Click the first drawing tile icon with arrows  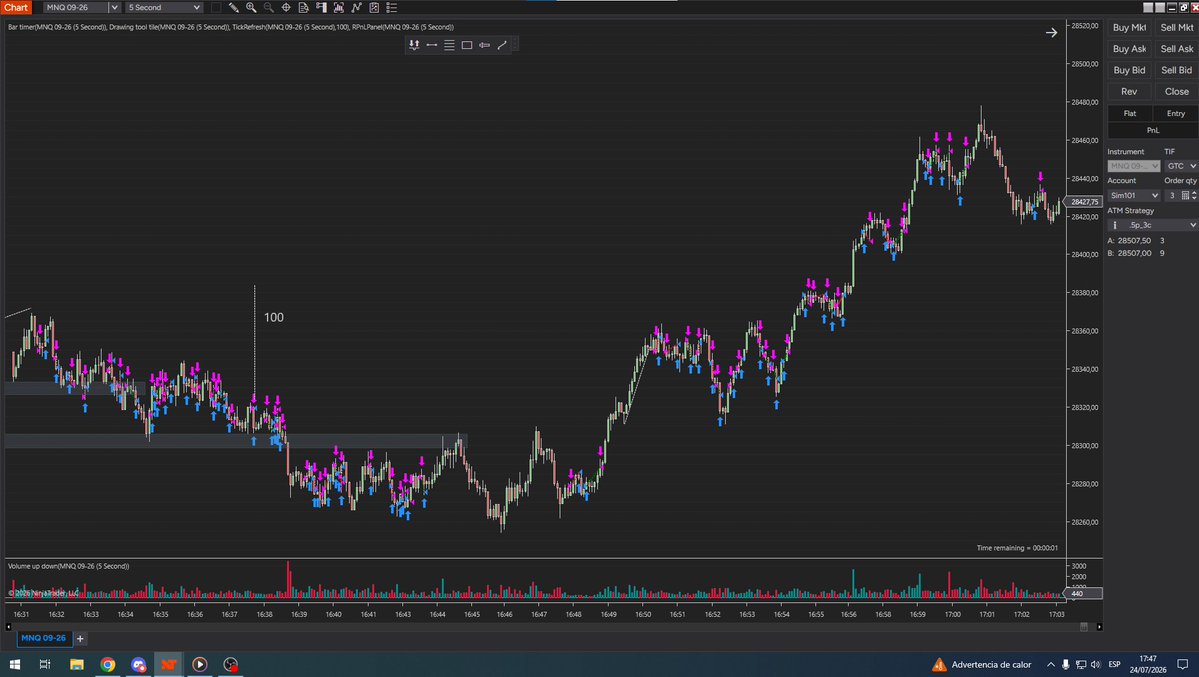pyautogui.click(x=414, y=45)
